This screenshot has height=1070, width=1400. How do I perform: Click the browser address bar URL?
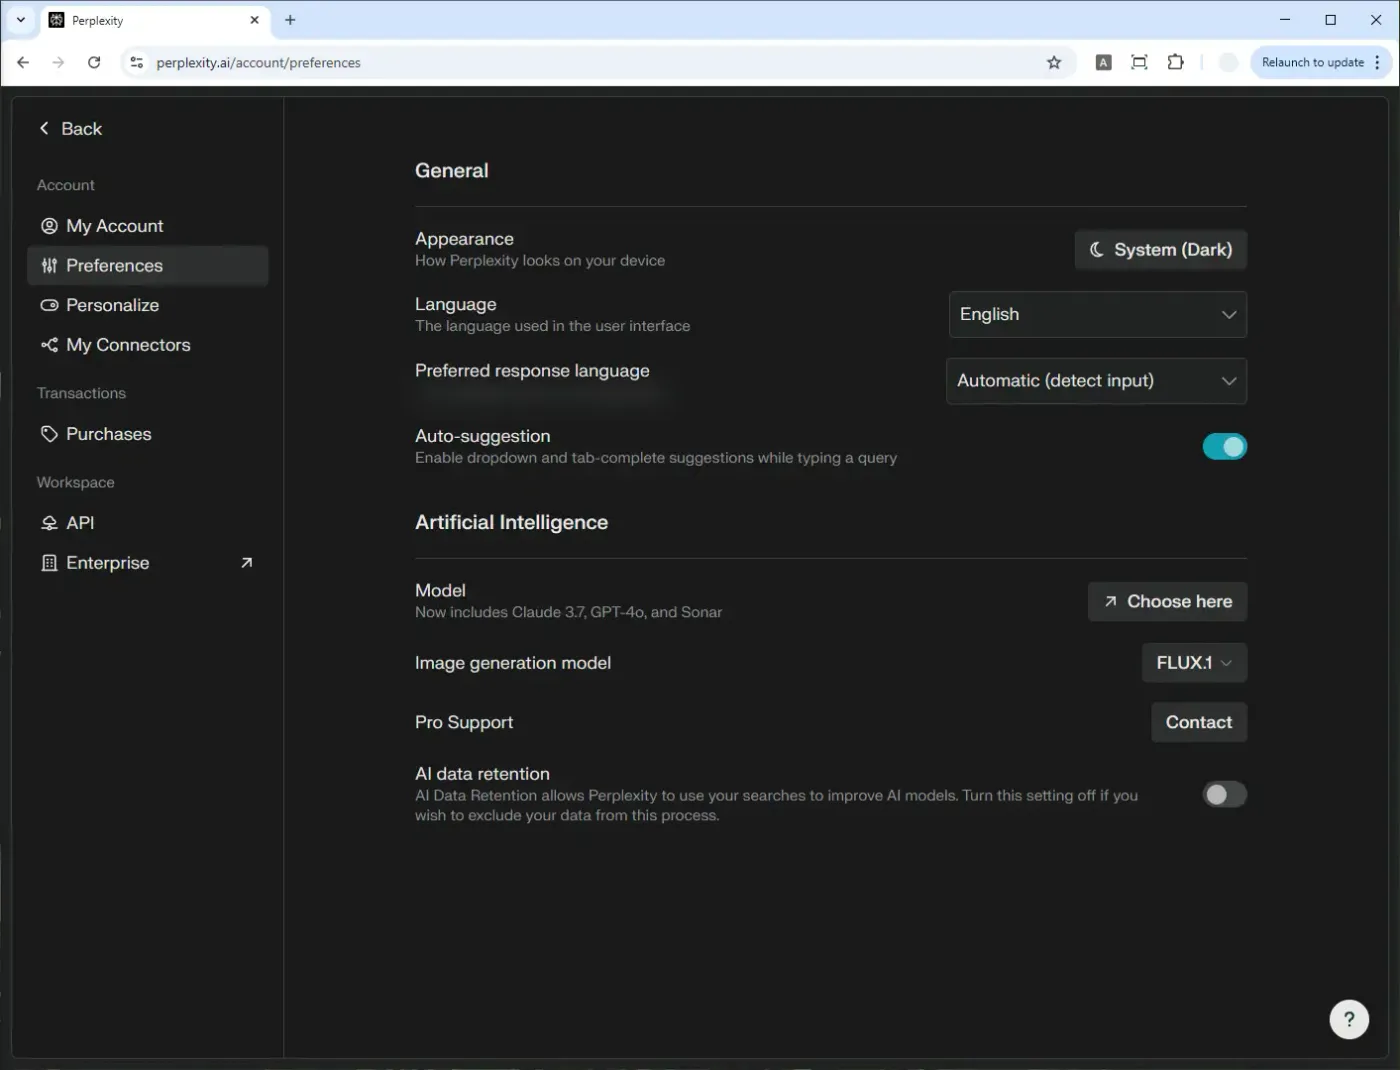click(x=258, y=62)
